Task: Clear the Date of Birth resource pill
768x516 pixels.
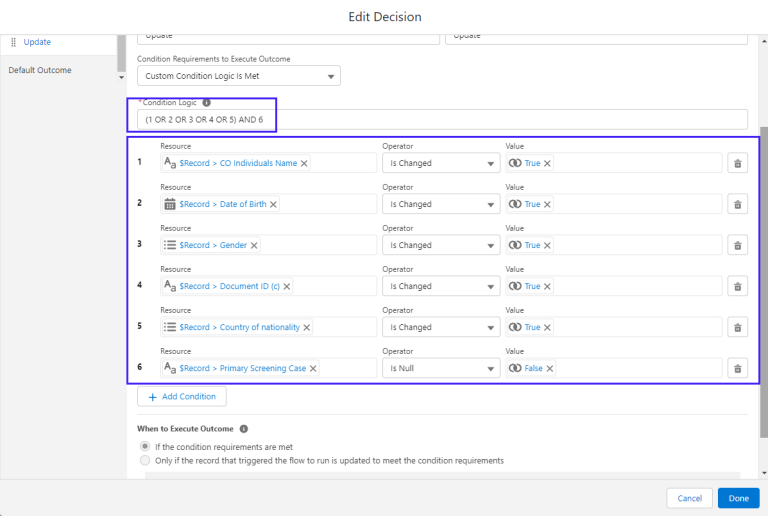Action: [273, 205]
